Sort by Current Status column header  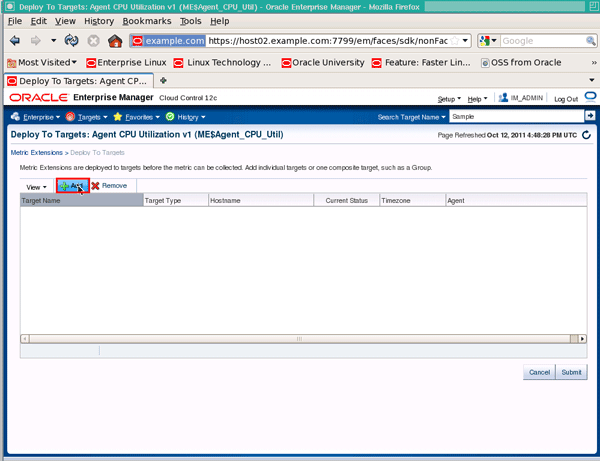point(347,200)
